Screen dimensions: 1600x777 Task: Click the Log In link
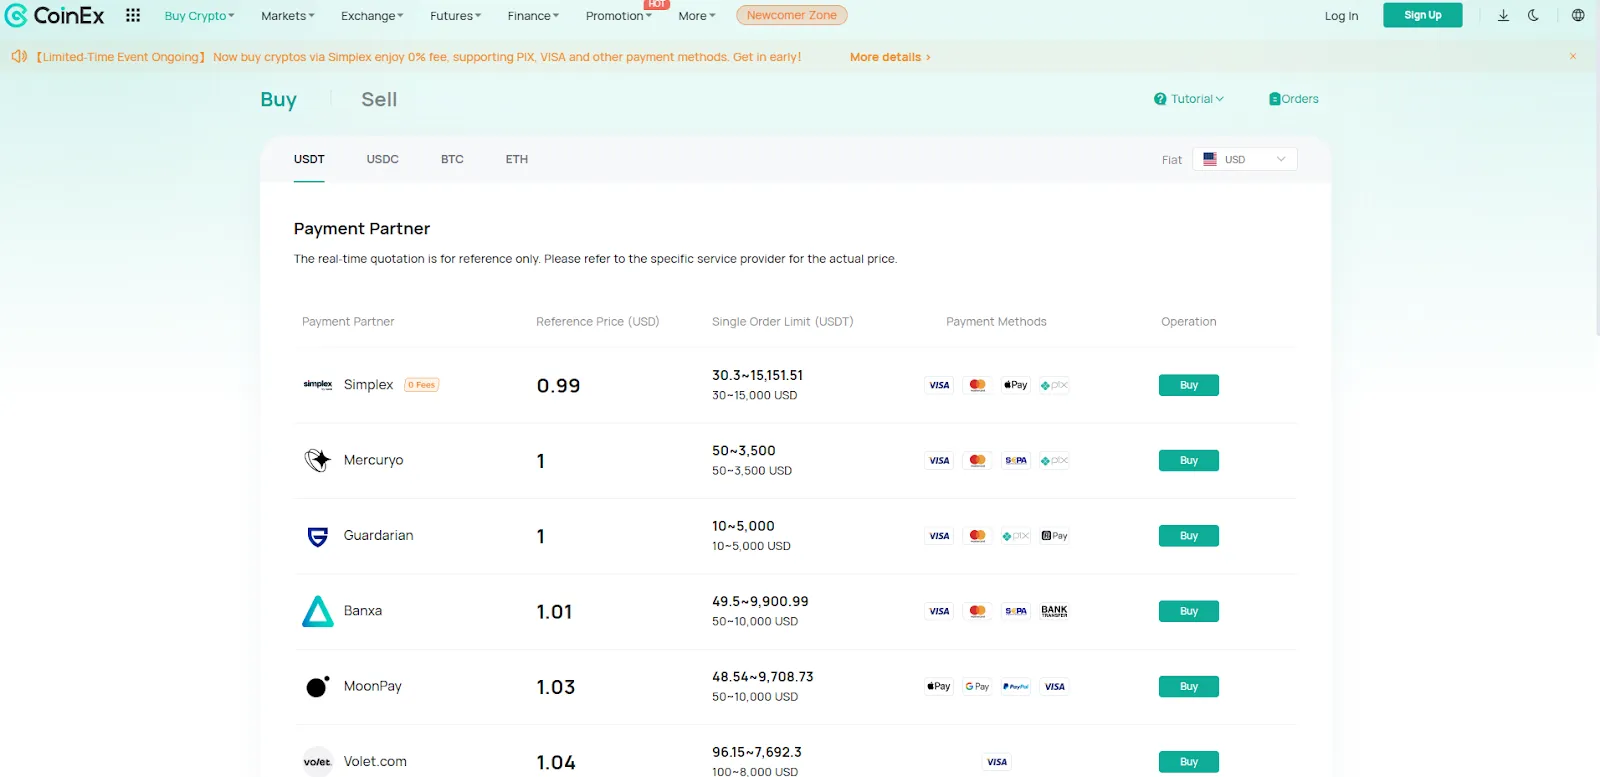[x=1341, y=16]
